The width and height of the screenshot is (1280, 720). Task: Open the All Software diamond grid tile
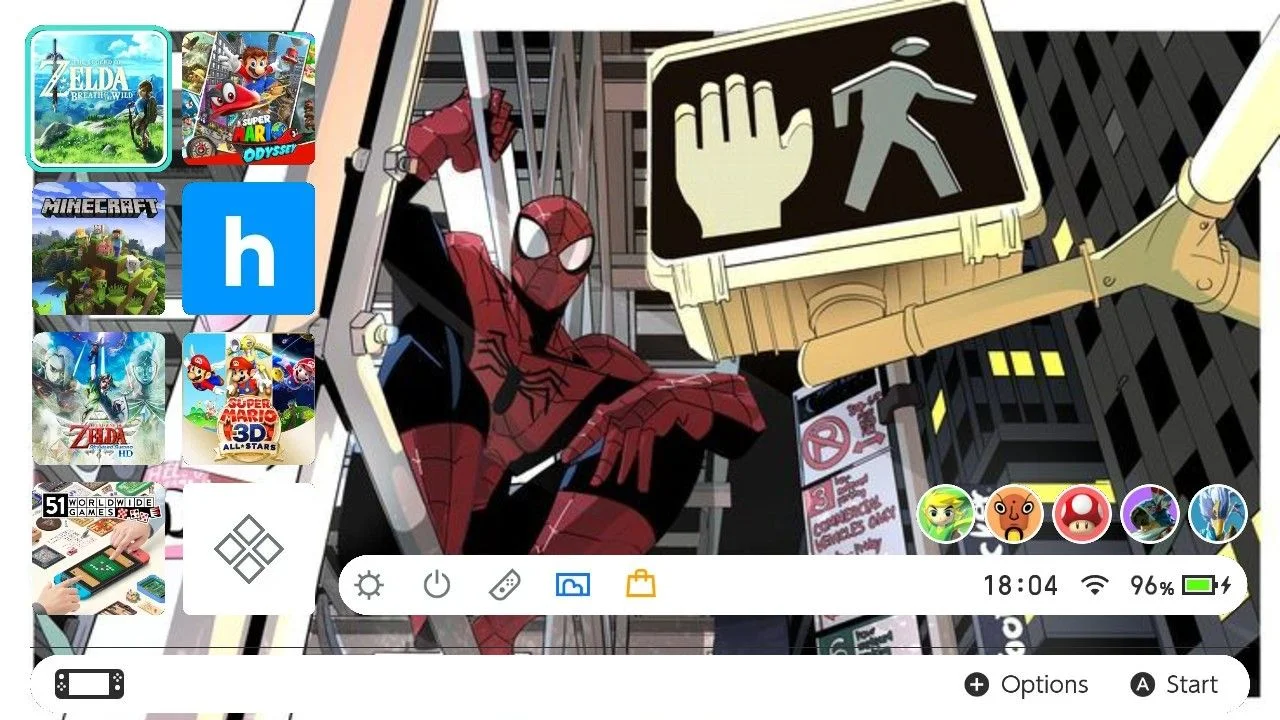click(248, 548)
